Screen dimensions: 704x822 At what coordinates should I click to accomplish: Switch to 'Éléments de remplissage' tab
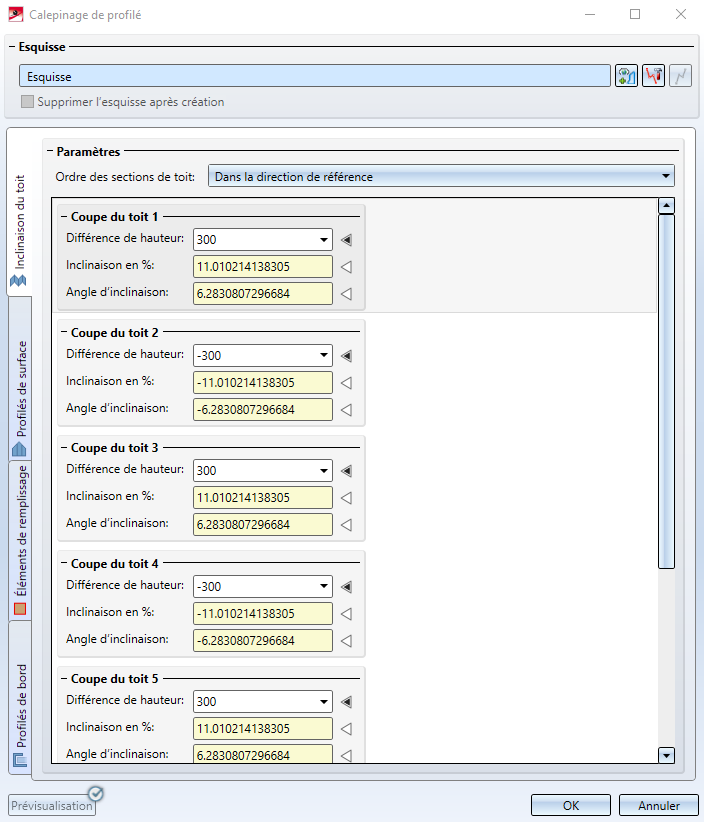point(19,540)
